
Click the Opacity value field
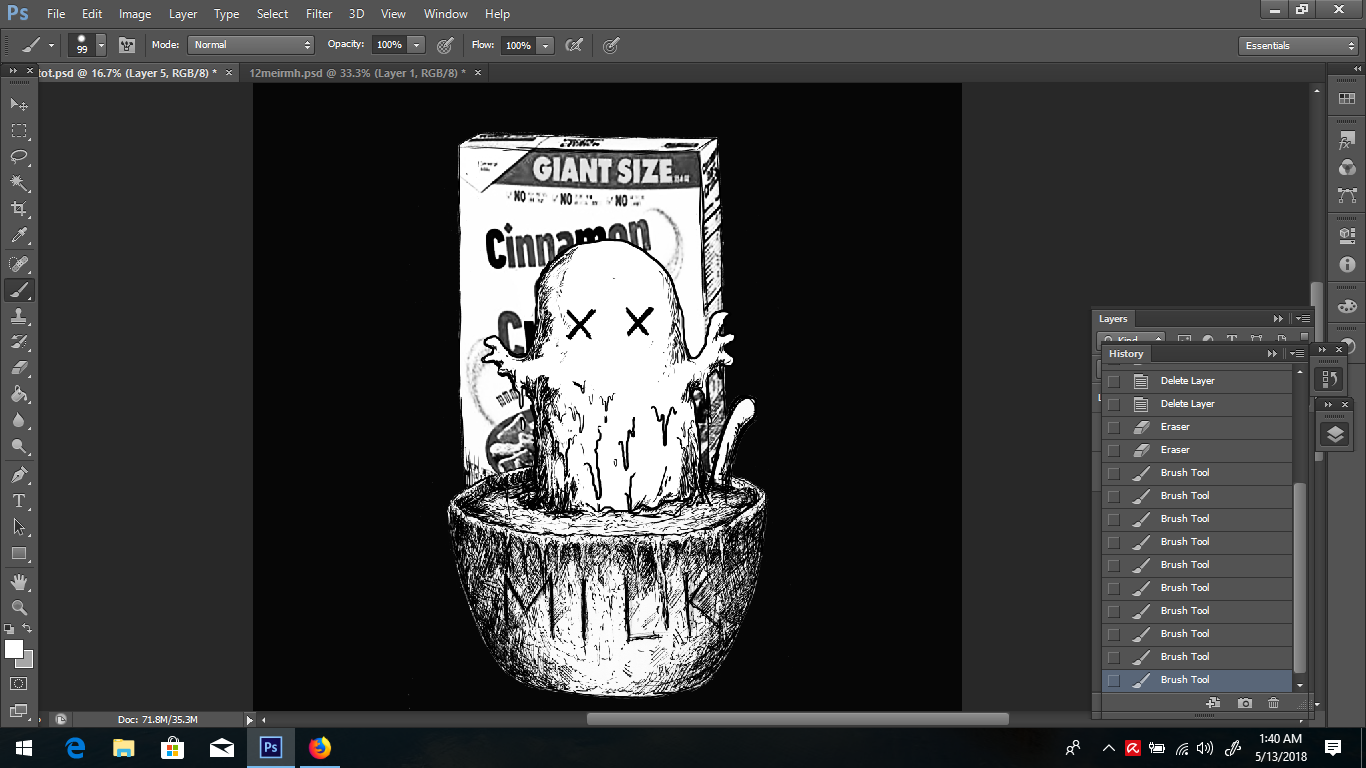point(390,45)
